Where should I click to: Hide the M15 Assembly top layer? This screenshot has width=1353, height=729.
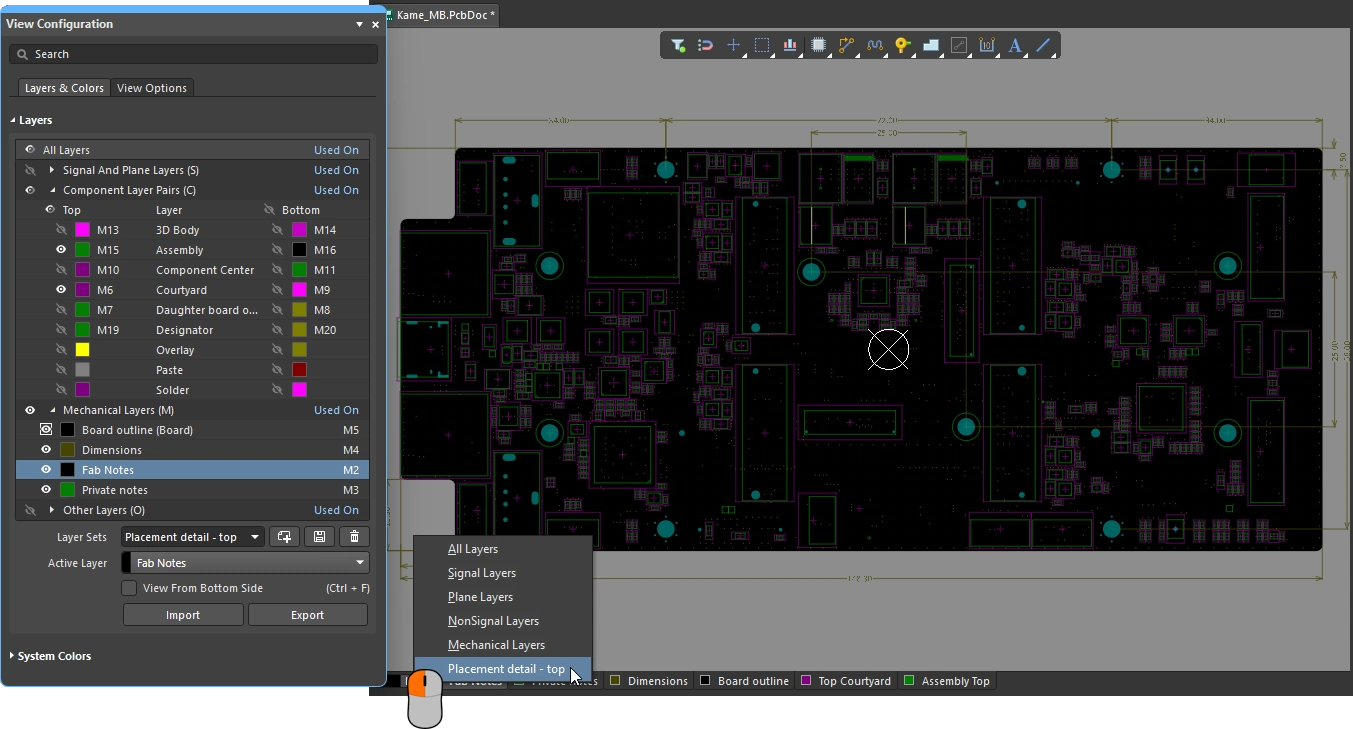coord(61,250)
